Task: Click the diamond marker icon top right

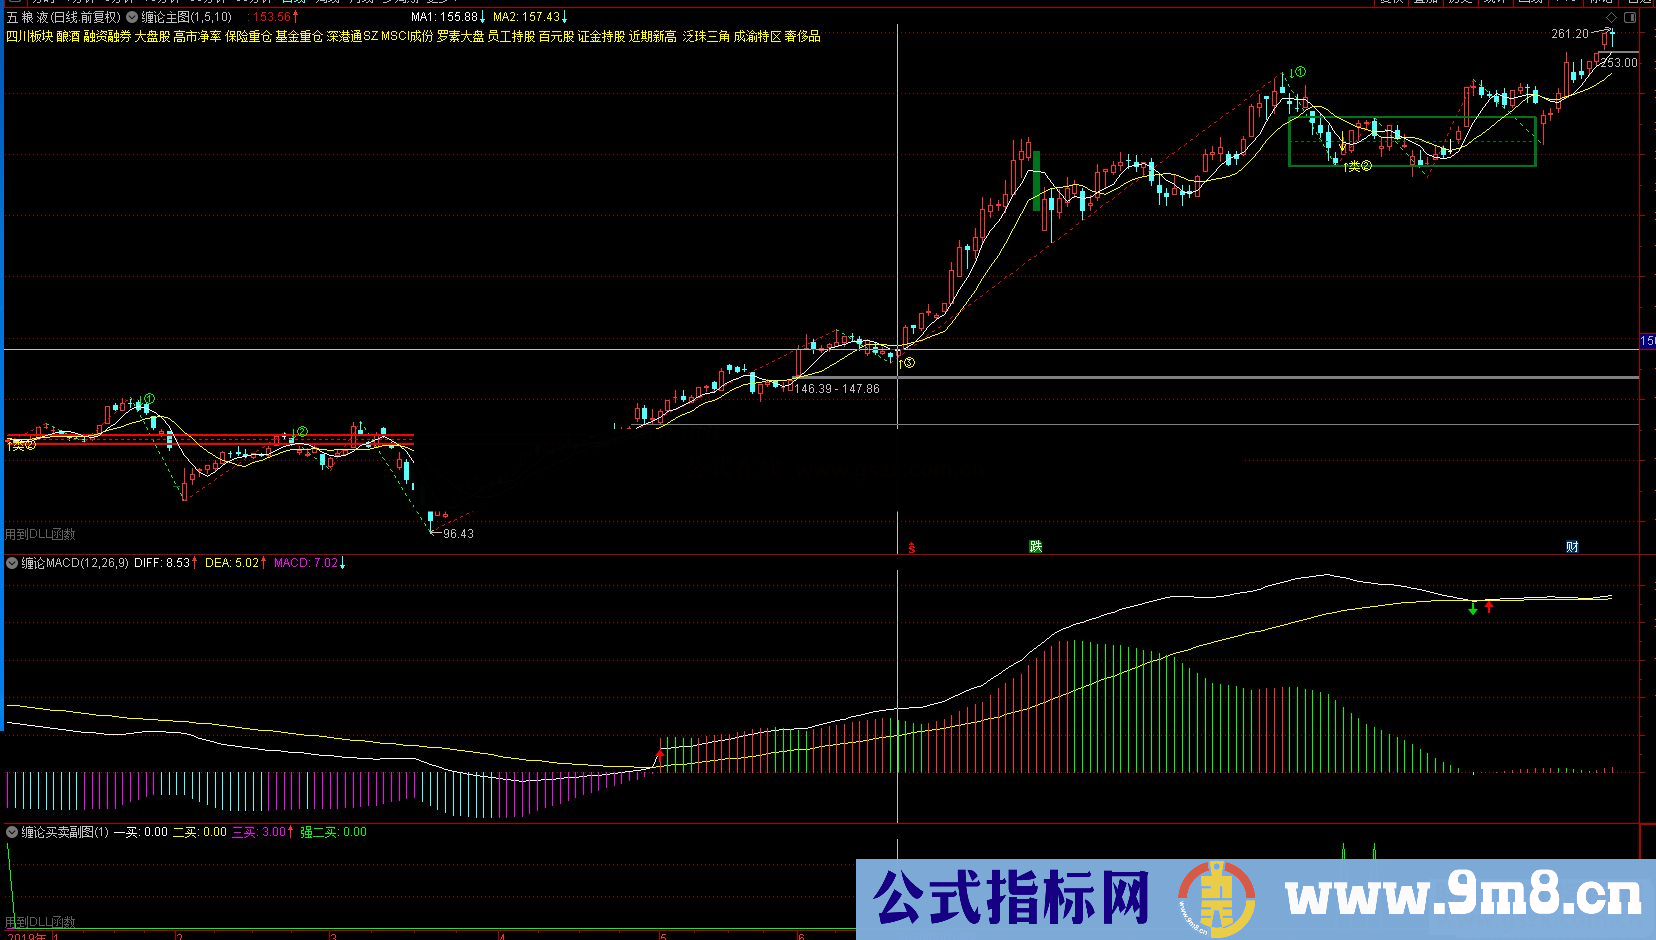Action: 1612,17
